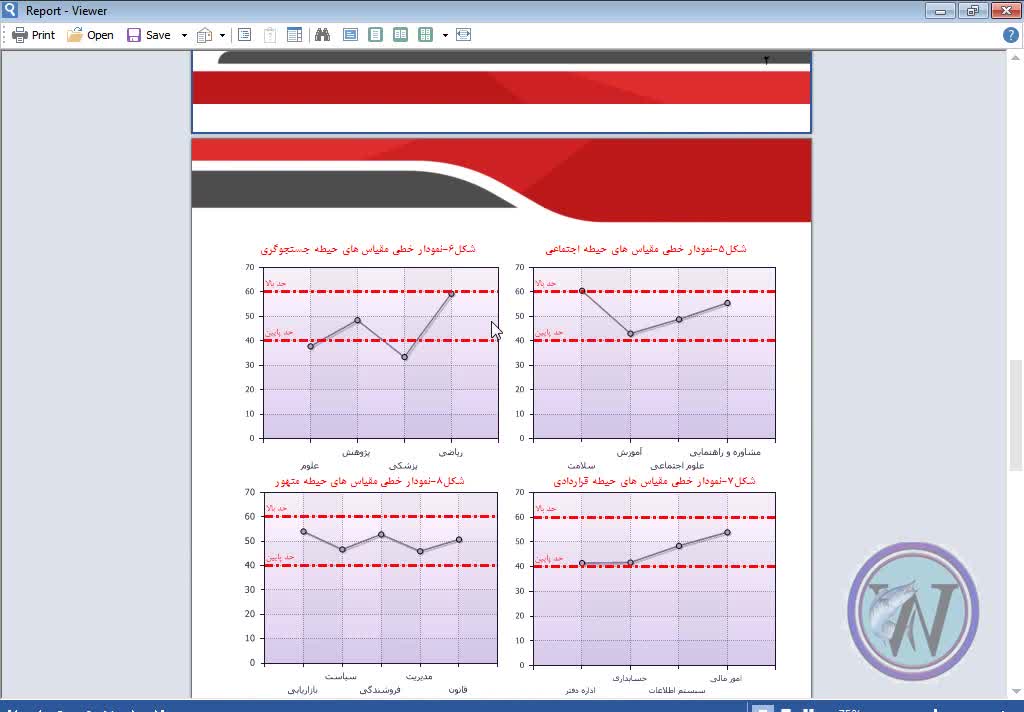This screenshot has width=1024, height=712.
Task: Expand the Save format dropdown arrow
Action: 184,35
